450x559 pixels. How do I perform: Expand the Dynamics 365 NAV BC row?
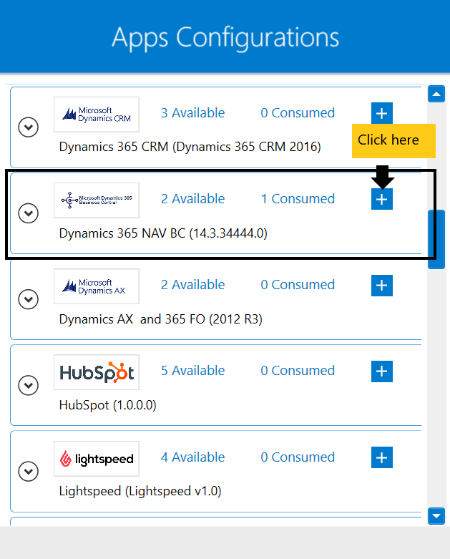click(29, 213)
